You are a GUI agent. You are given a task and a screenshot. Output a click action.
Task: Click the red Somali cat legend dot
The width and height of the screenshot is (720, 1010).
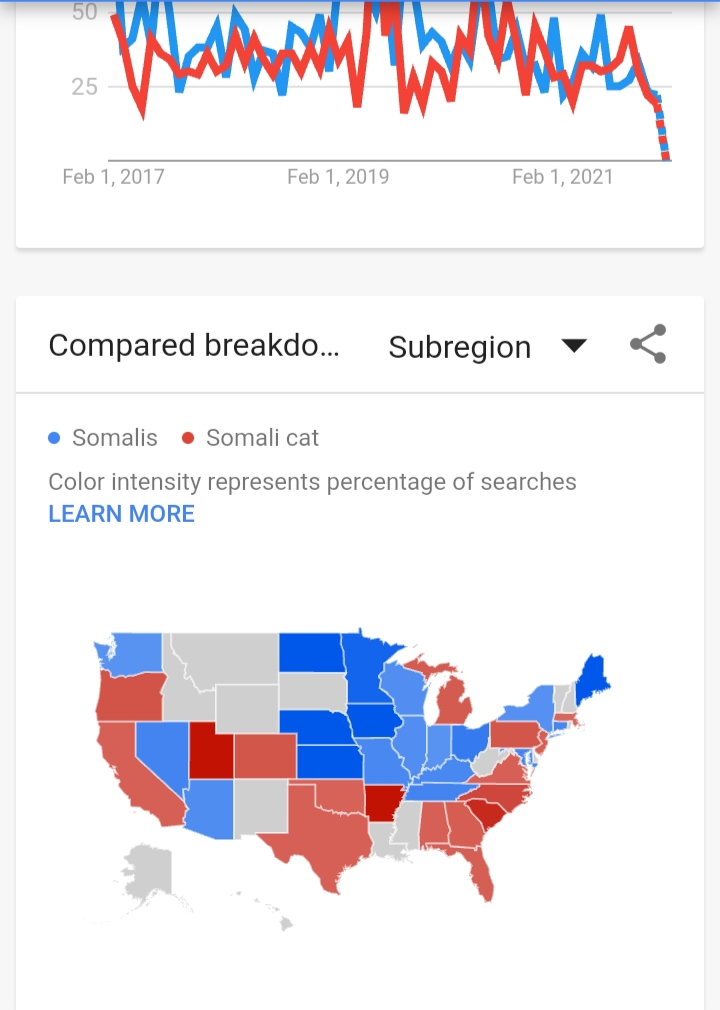pyautogui.click(x=188, y=438)
